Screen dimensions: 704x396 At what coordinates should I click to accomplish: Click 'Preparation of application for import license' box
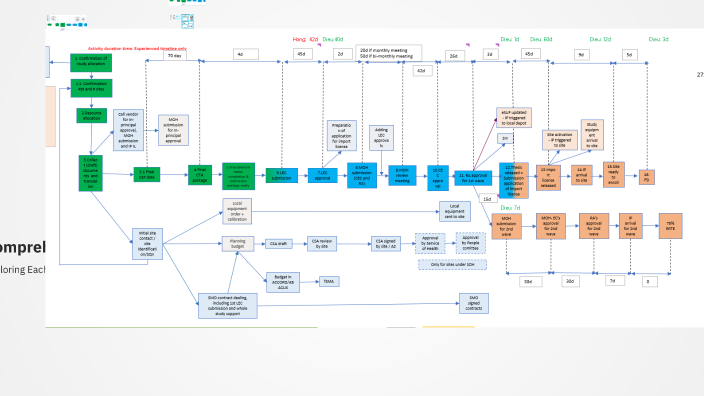click(342, 136)
